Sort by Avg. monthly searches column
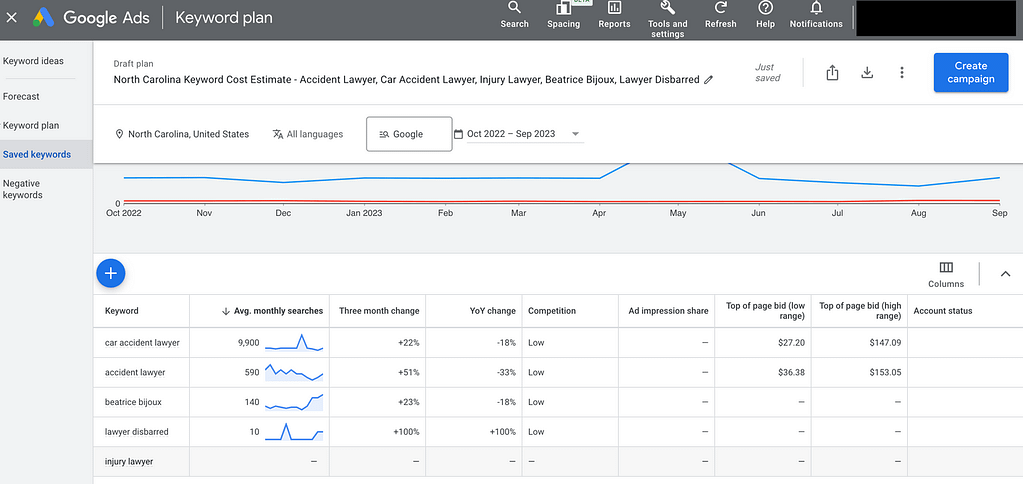This screenshot has height=484, width=1023. (x=273, y=311)
